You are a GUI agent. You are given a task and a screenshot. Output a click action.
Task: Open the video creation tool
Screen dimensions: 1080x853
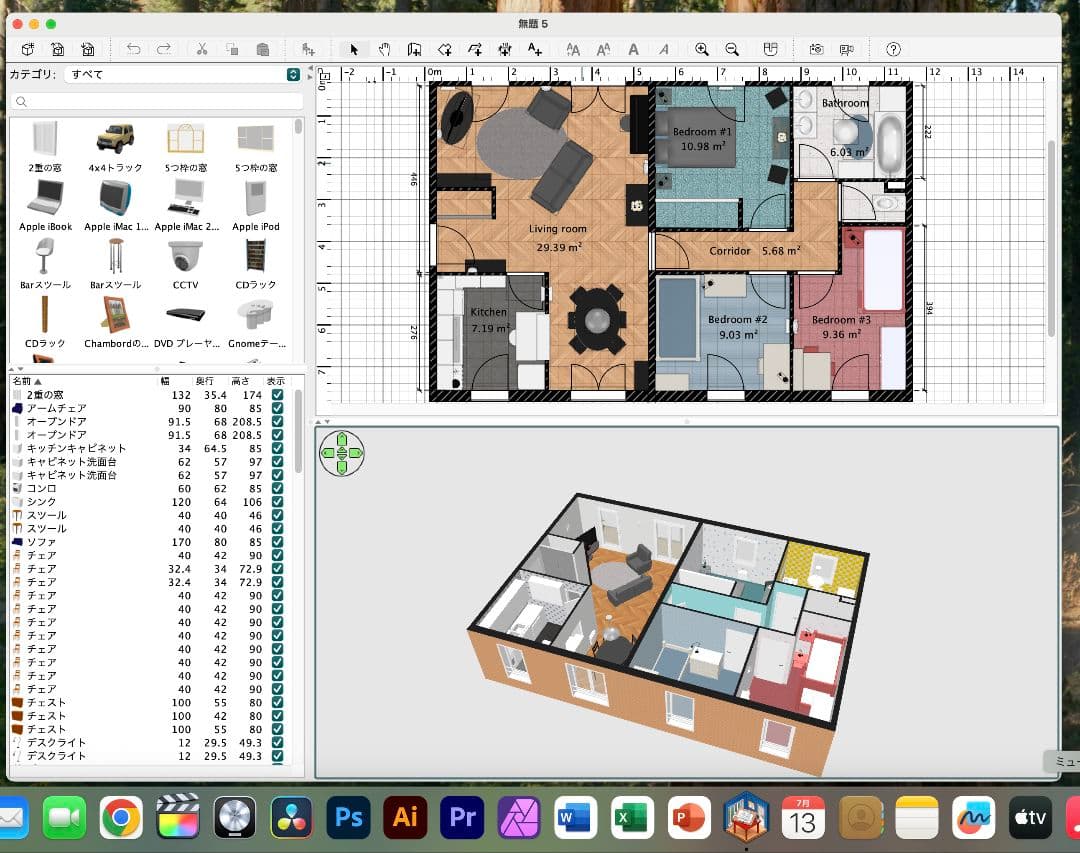pyautogui.click(x=847, y=49)
